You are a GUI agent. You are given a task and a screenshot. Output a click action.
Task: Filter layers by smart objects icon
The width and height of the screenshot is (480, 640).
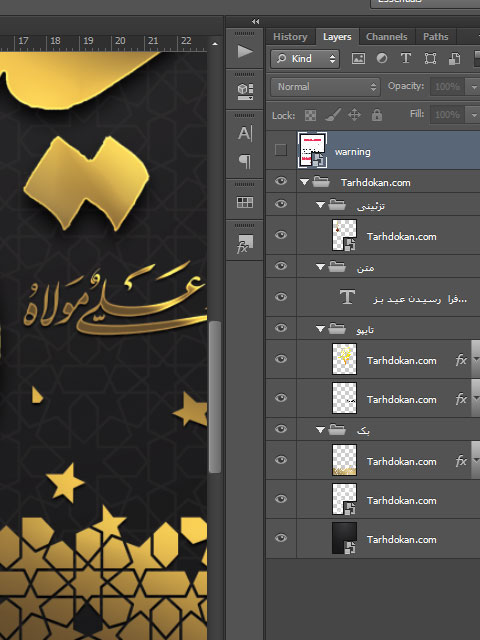454,58
